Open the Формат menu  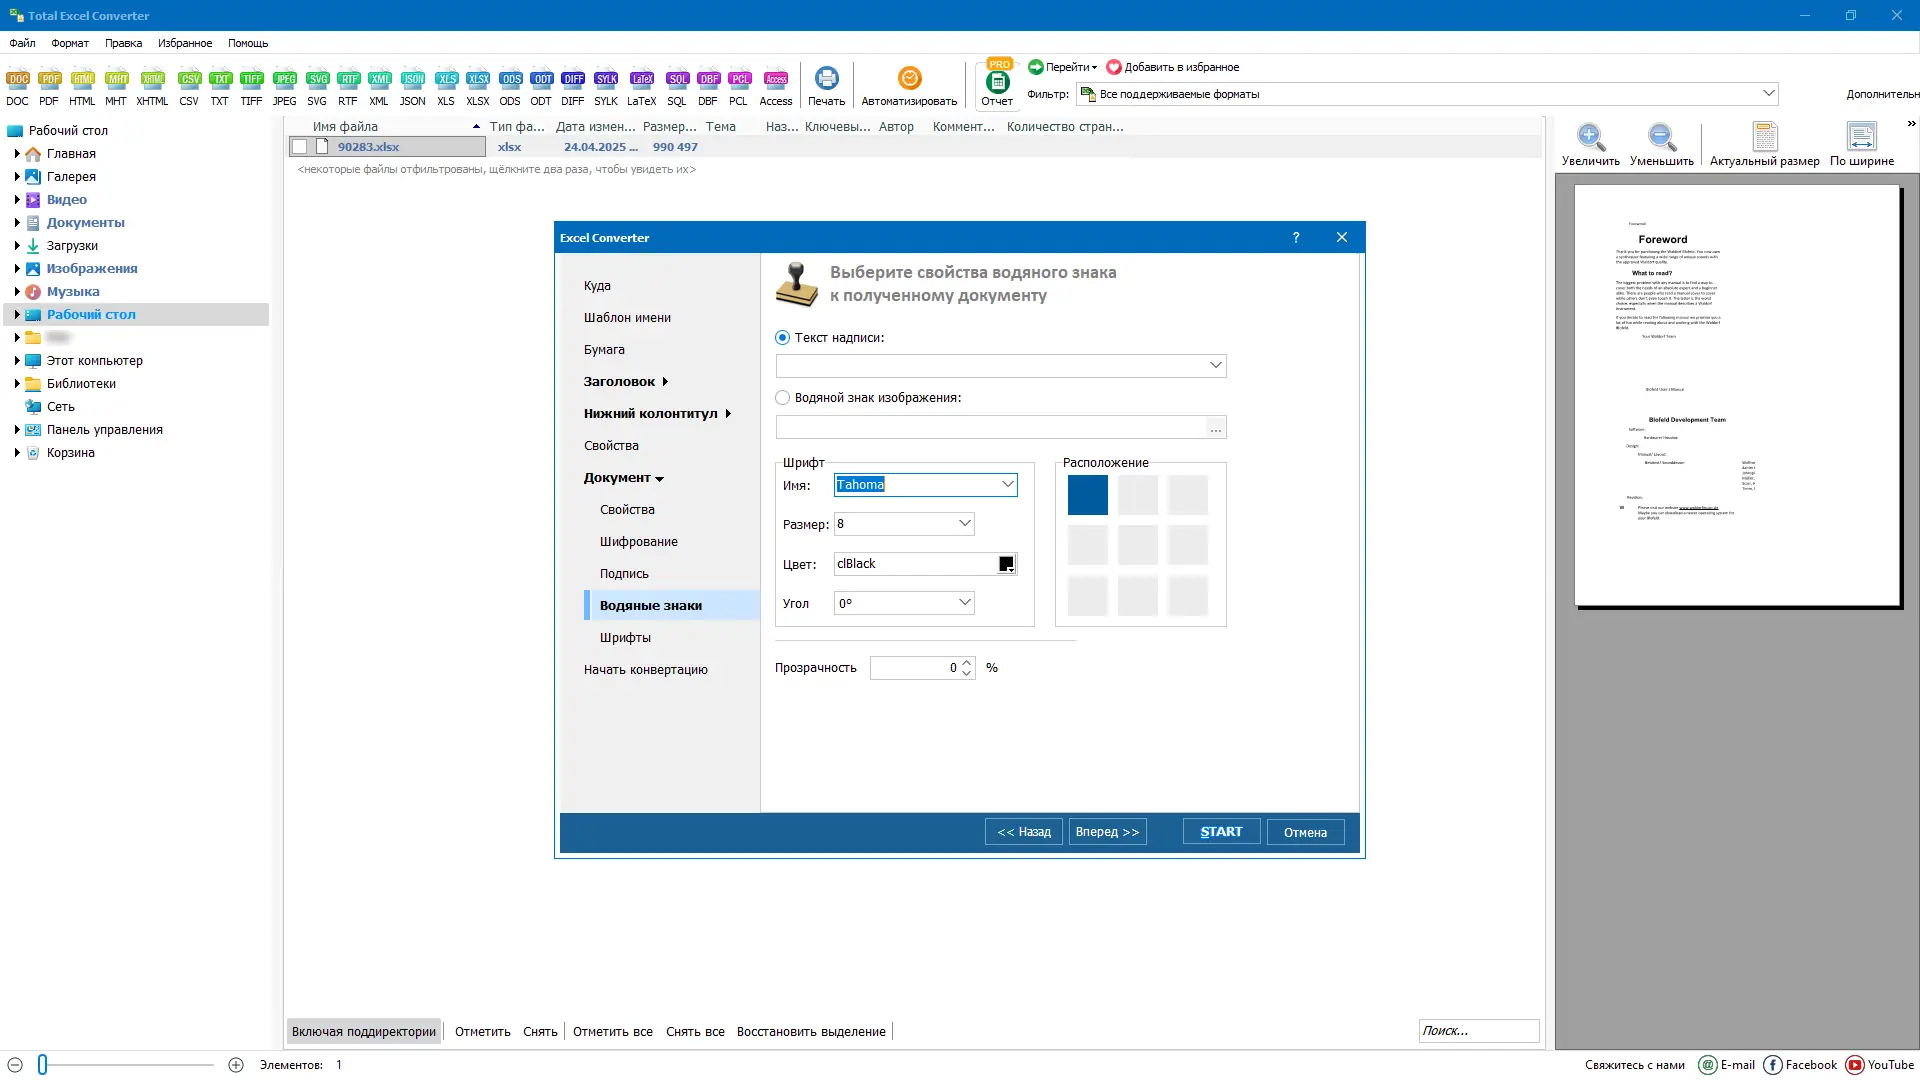point(70,43)
